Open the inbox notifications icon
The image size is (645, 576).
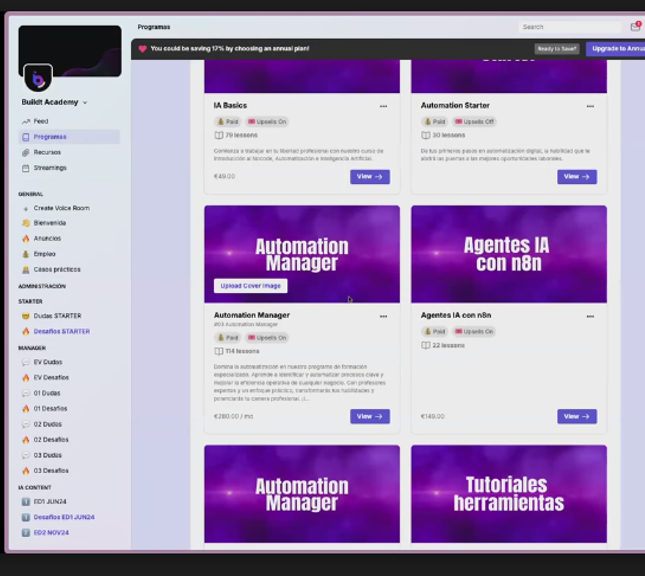[x=635, y=27]
